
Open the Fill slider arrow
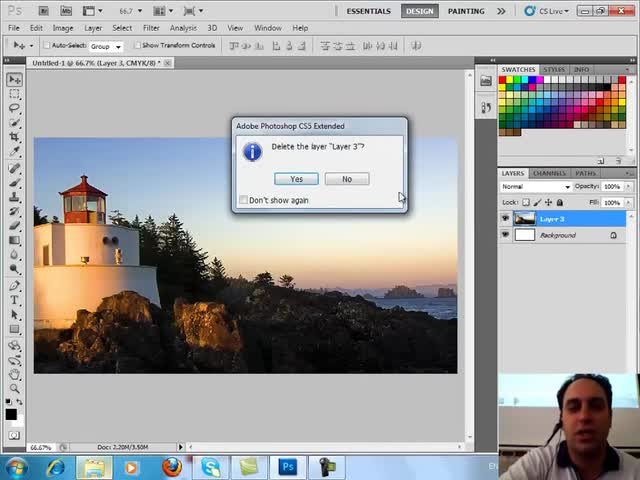click(x=629, y=202)
